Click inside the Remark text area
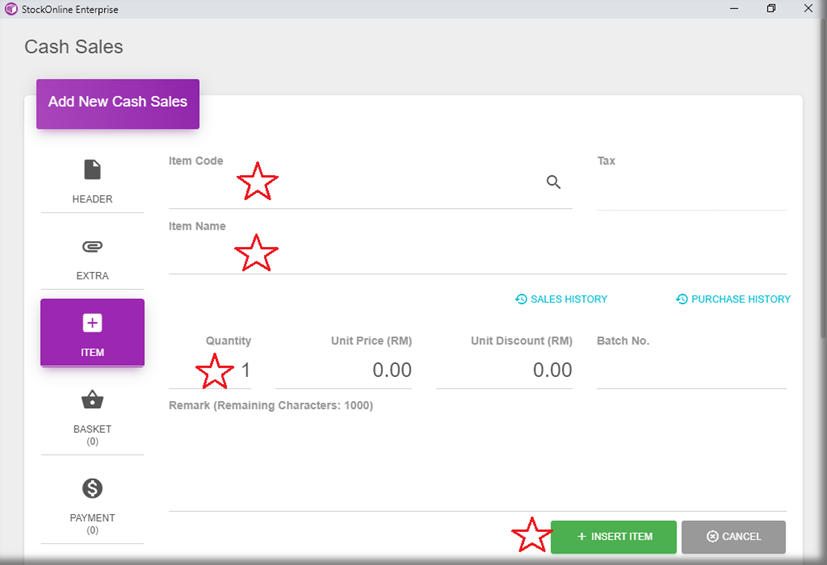This screenshot has height=565, width=827. click(476, 460)
